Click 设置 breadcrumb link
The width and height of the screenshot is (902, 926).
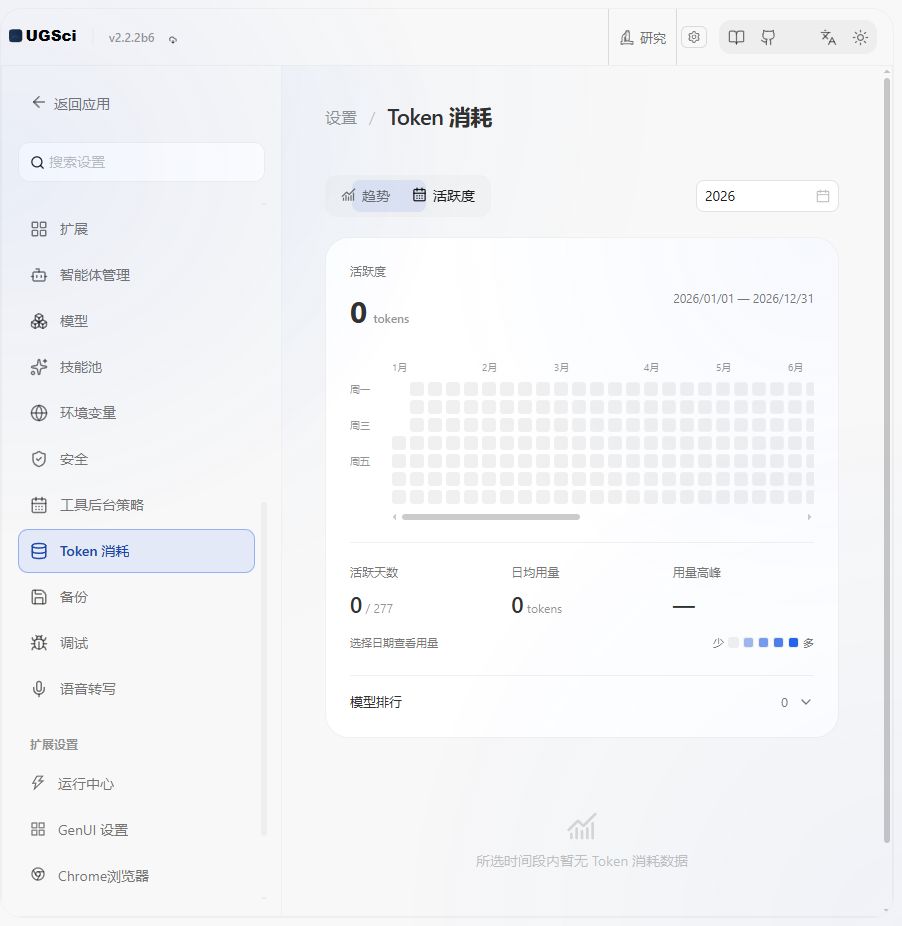point(341,118)
